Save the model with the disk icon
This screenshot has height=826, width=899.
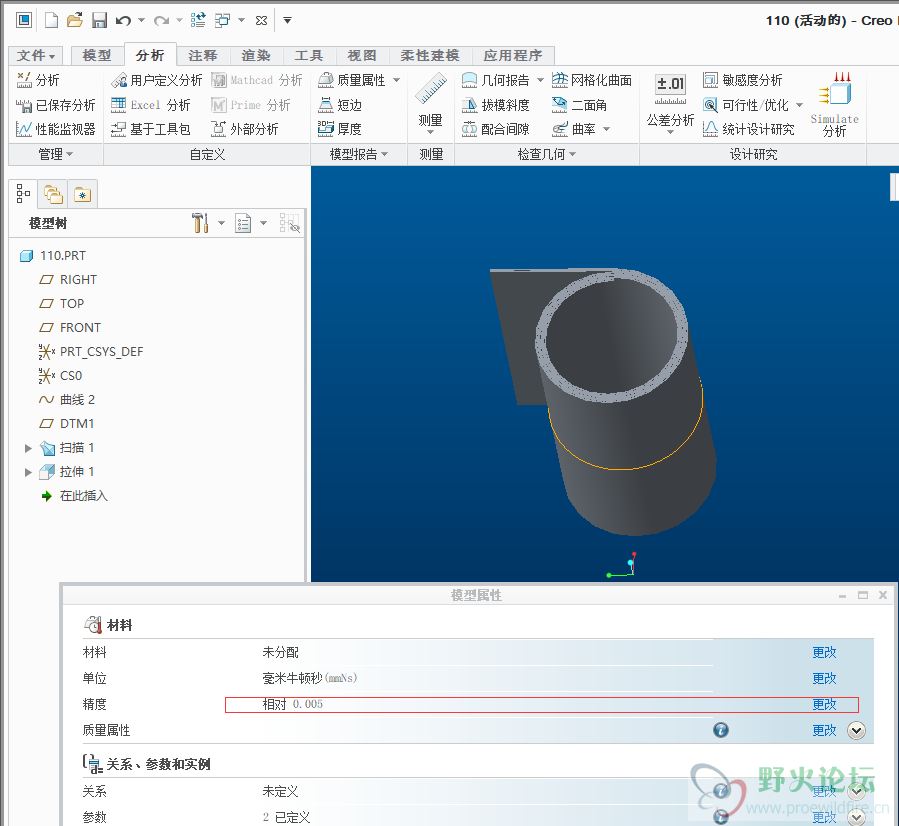click(99, 21)
